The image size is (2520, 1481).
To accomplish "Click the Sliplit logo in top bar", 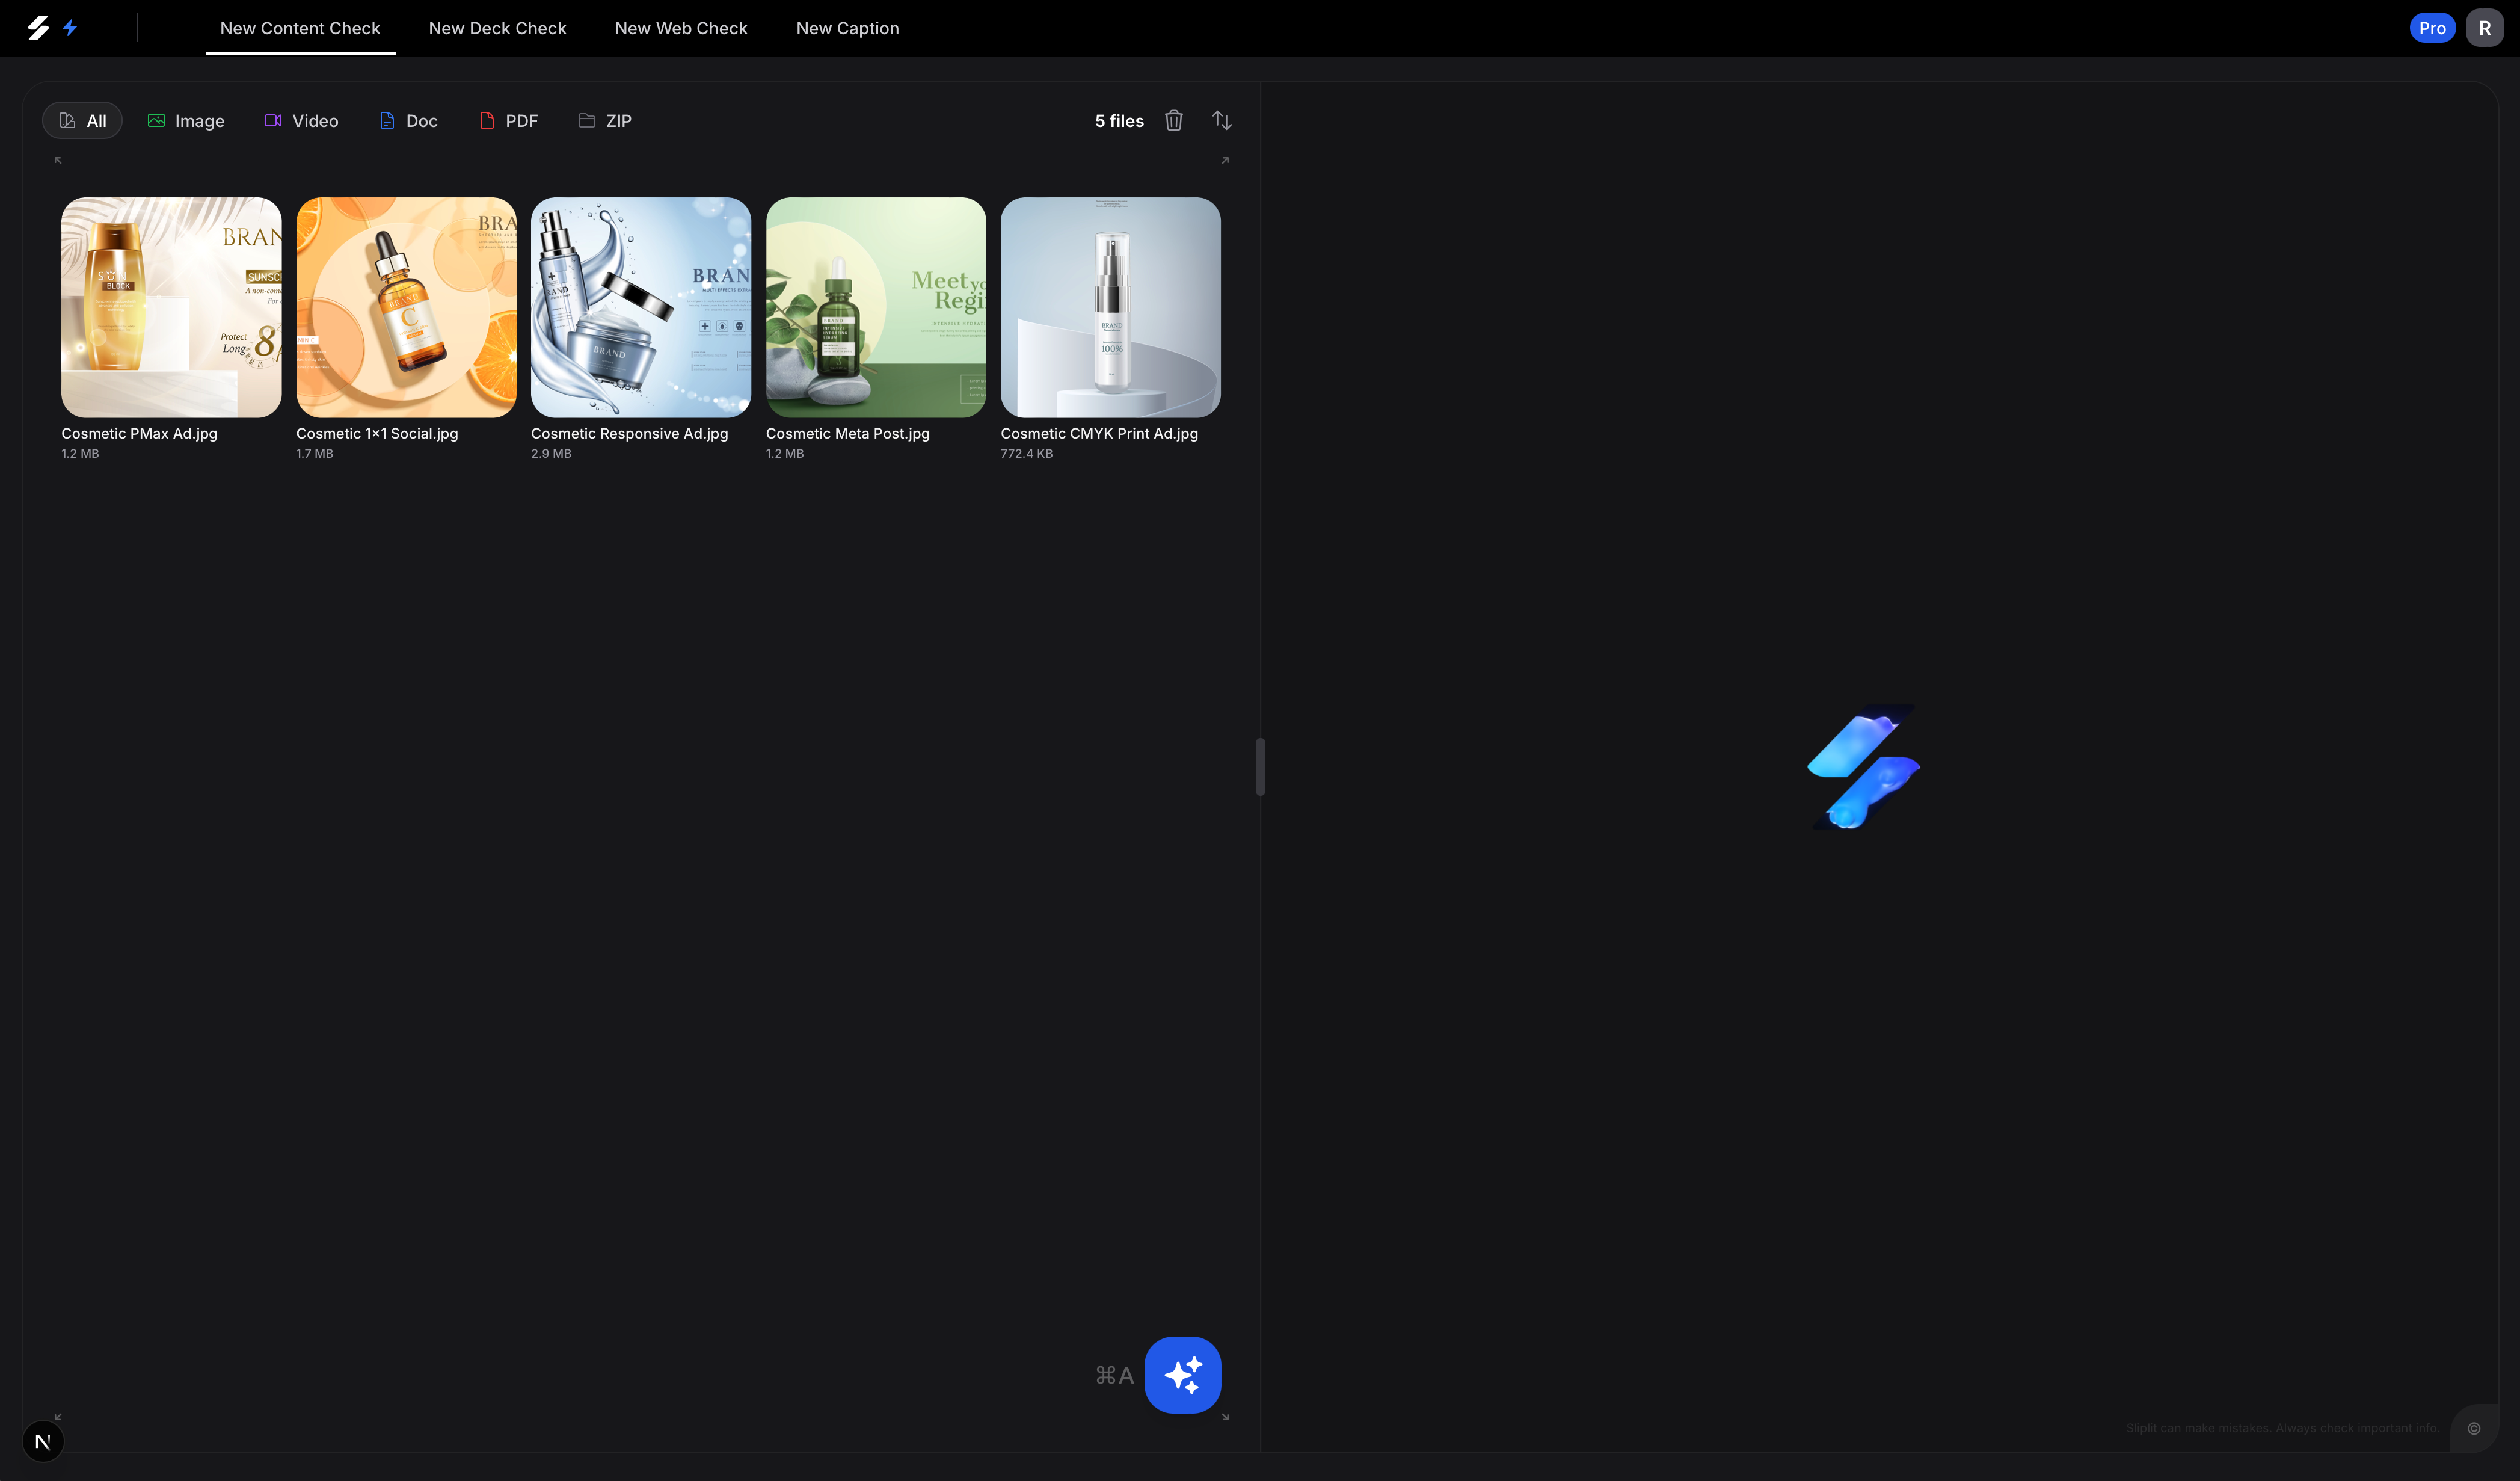I will click(38, 28).
